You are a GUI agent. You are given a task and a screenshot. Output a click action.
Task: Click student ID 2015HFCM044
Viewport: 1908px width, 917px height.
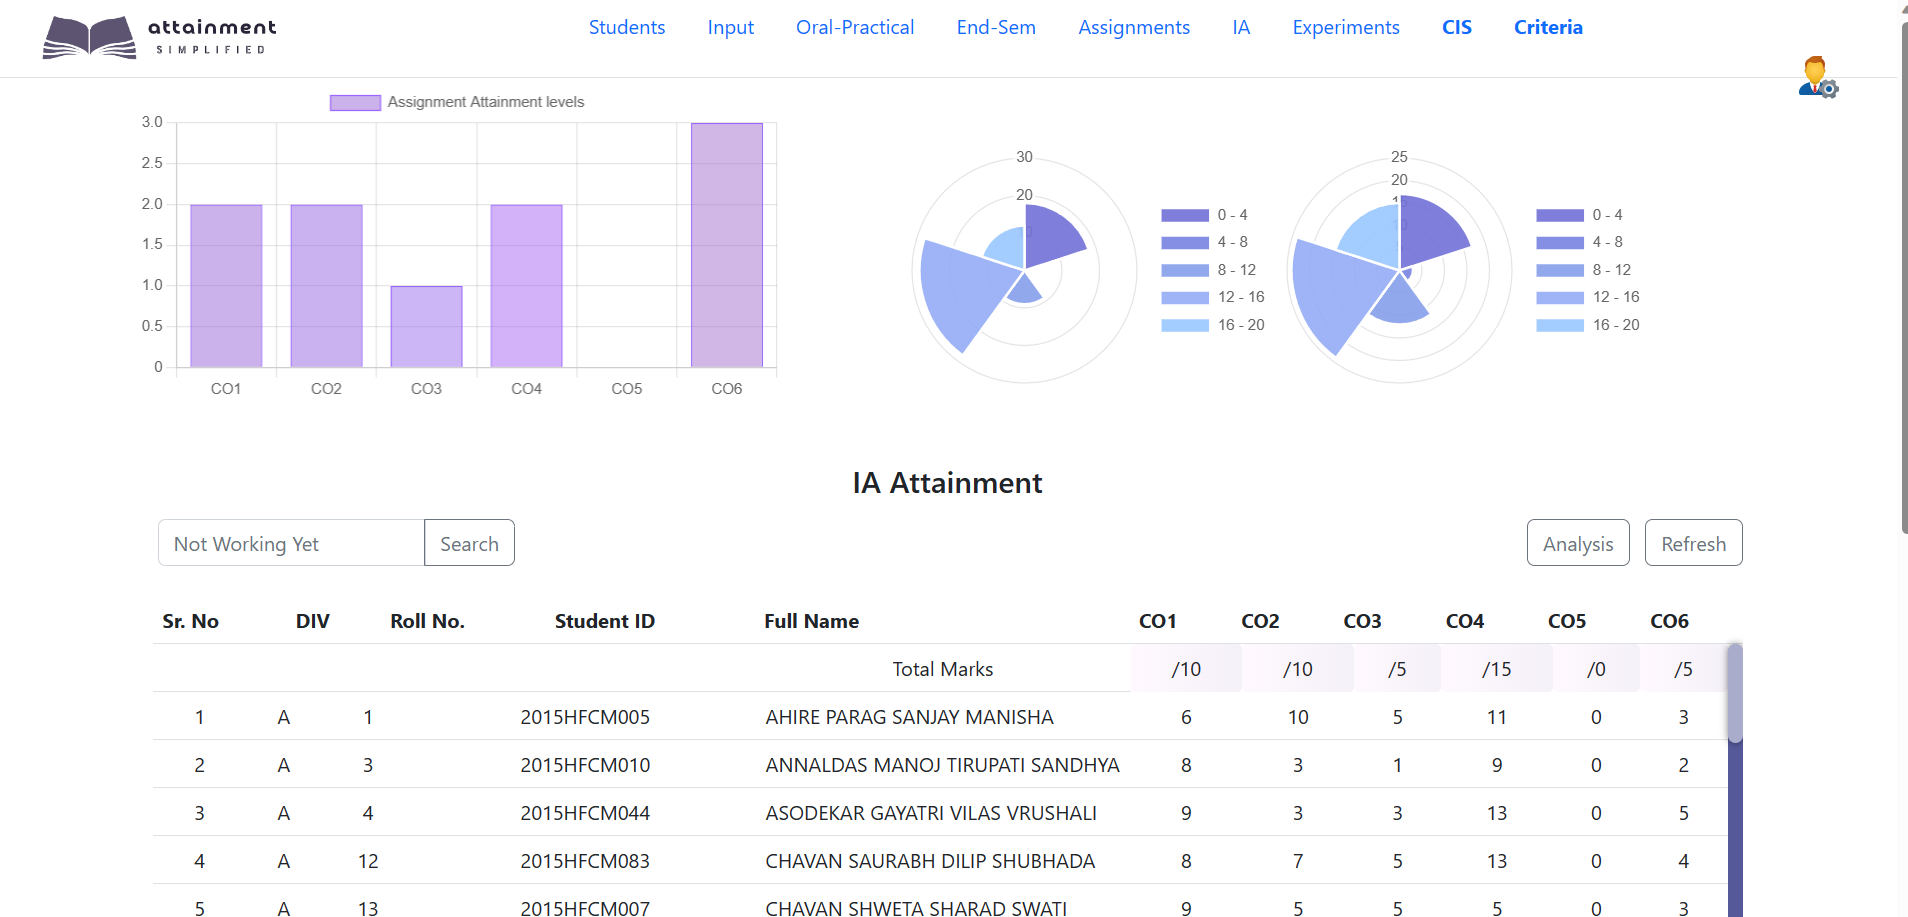click(585, 813)
